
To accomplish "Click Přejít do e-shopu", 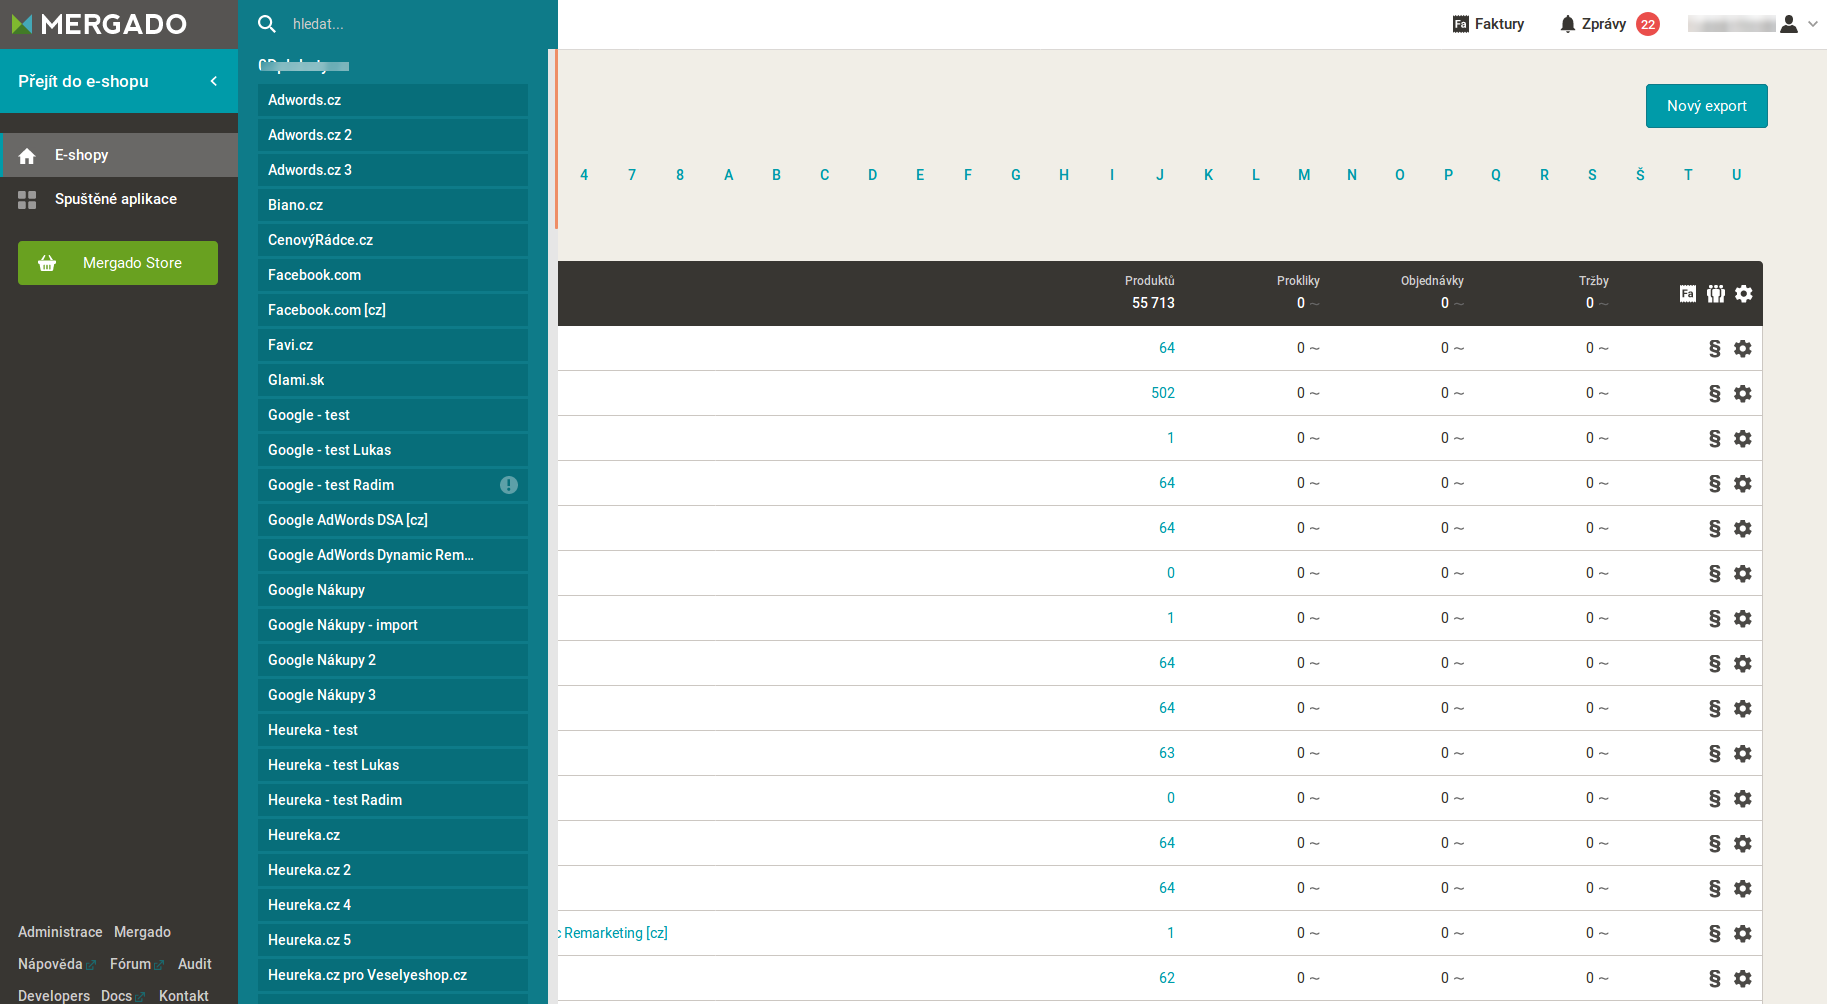I will [83, 81].
